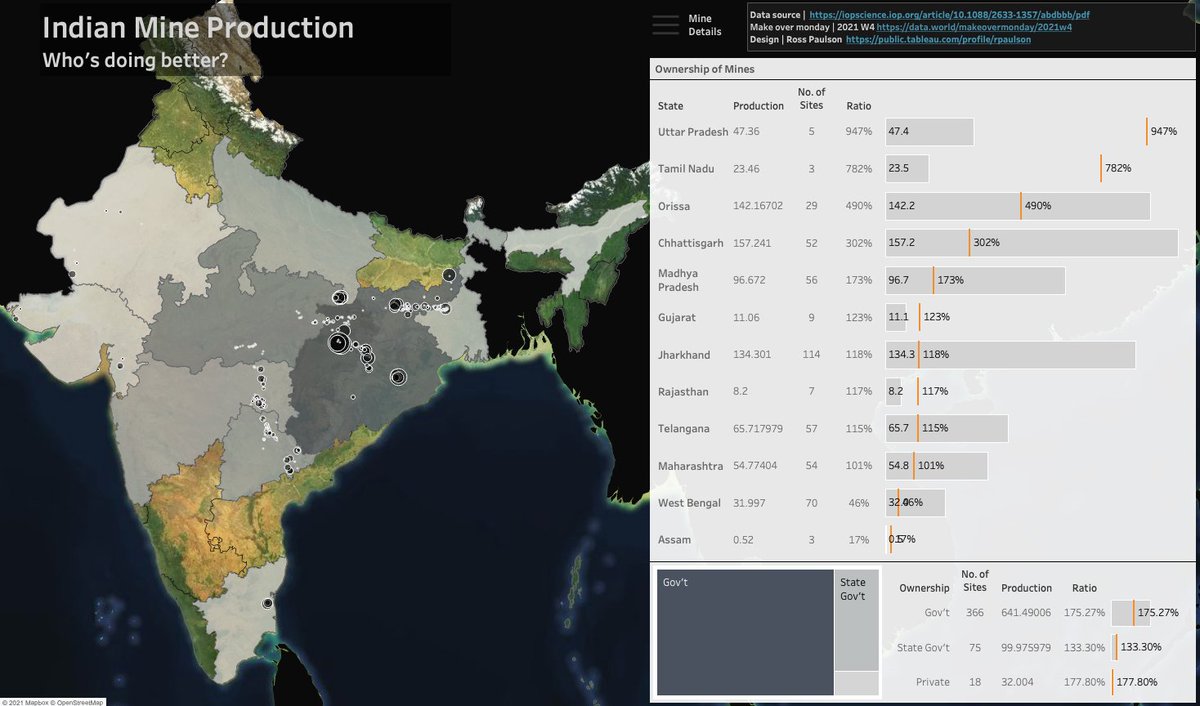Image resolution: width=1200 pixels, height=706 pixels.
Task: Click the Production column header
Action: (x=758, y=106)
